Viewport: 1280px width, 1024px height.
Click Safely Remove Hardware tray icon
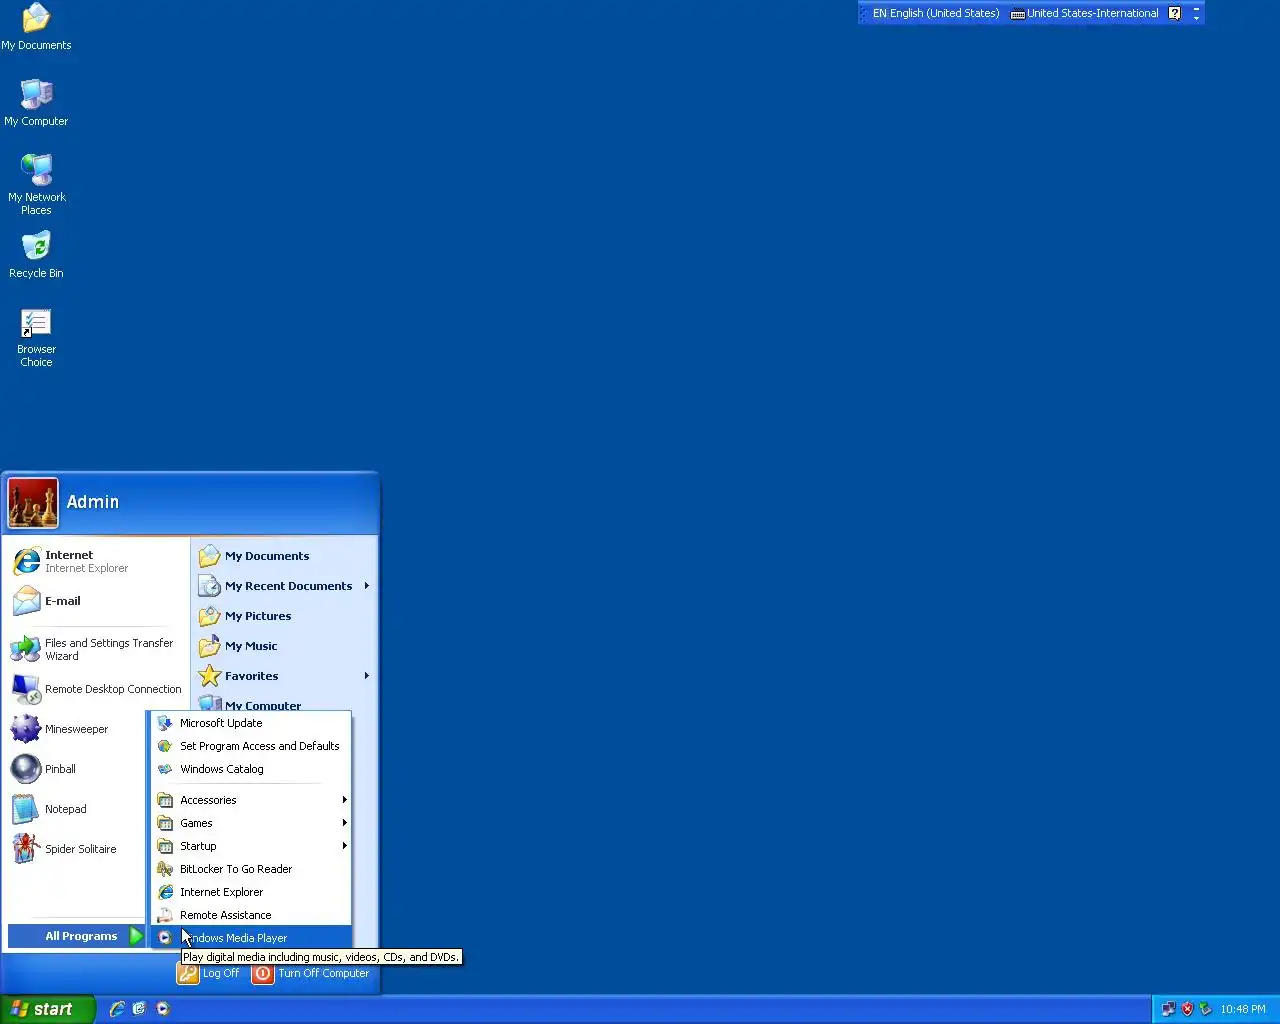(1205, 1009)
